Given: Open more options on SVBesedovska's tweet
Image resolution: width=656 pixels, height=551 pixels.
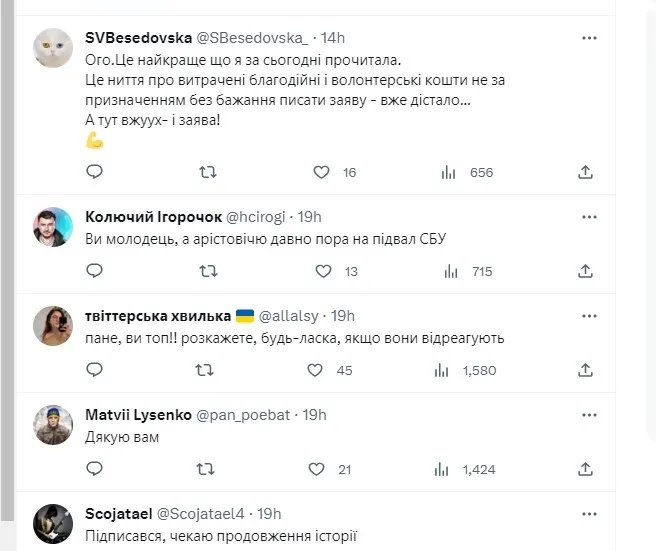Looking at the screenshot, I should (x=590, y=38).
